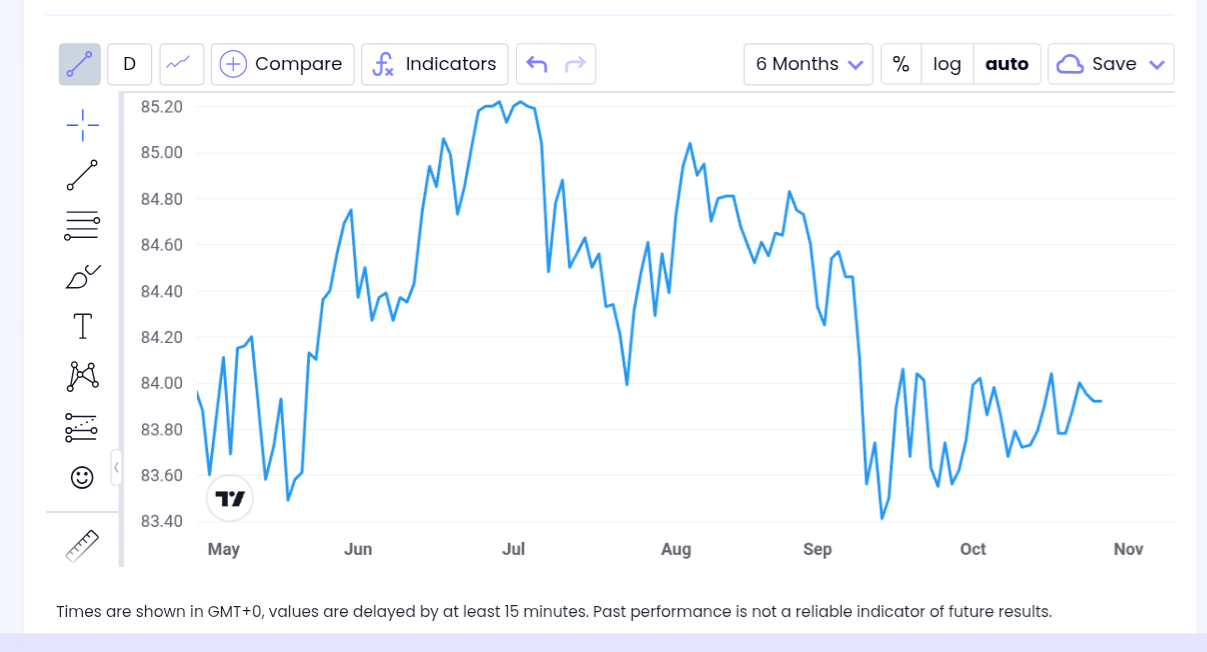The width and height of the screenshot is (1207, 652).
Task: Open the chart patterns tool
Action: click(x=82, y=377)
